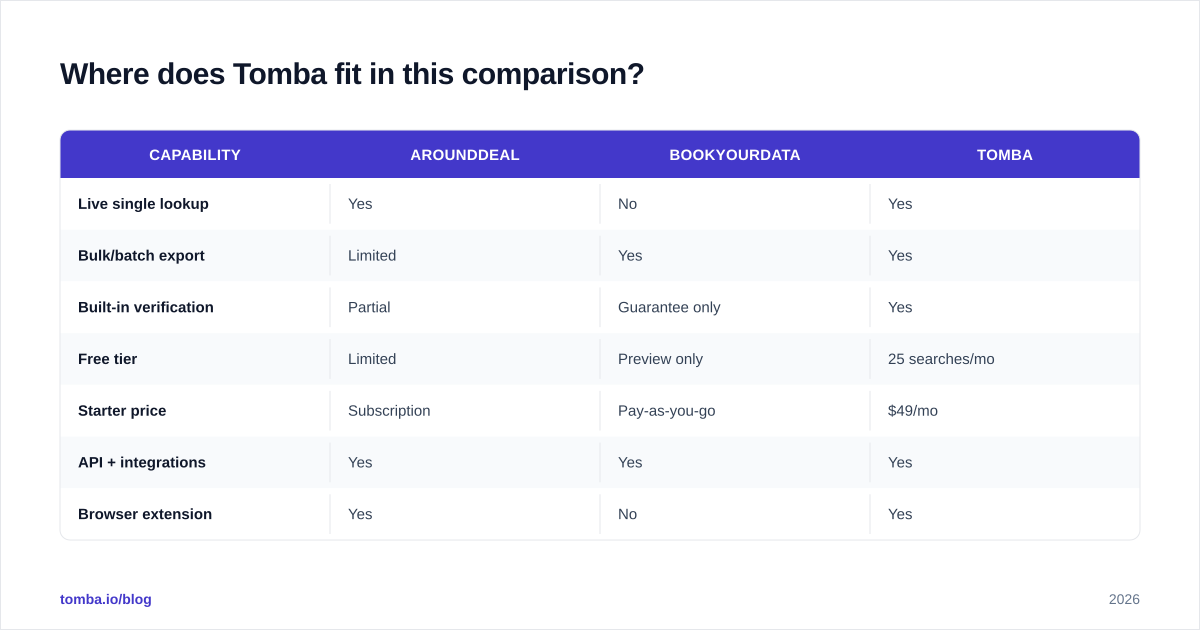Select the AROUNDDEAL column header
This screenshot has height=630, width=1200.
[x=465, y=155]
